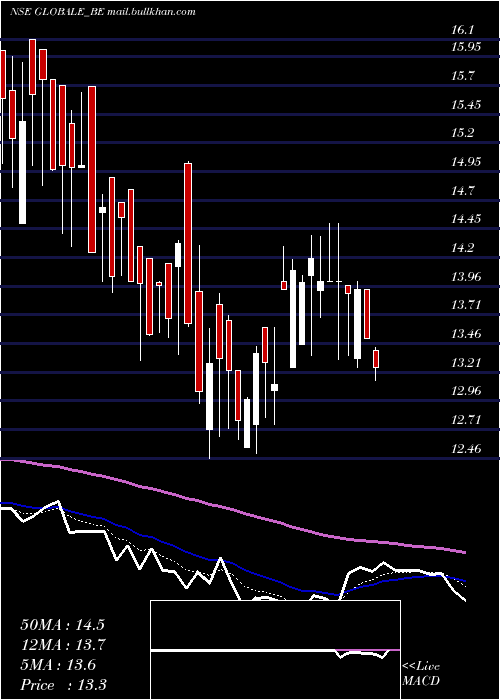Select the 13.71 price axis label
Viewport: 500px width, 700px height.
pos(466,305)
